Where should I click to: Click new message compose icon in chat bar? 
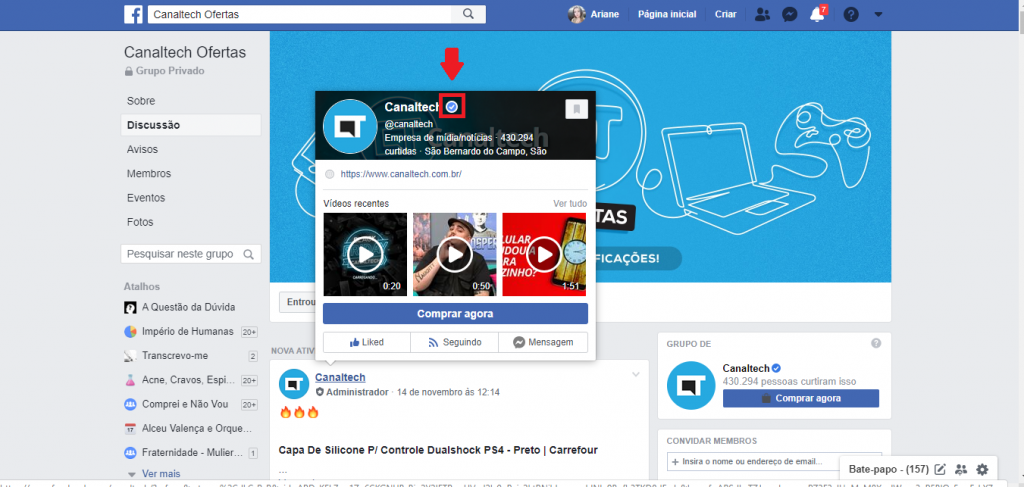(x=940, y=469)
